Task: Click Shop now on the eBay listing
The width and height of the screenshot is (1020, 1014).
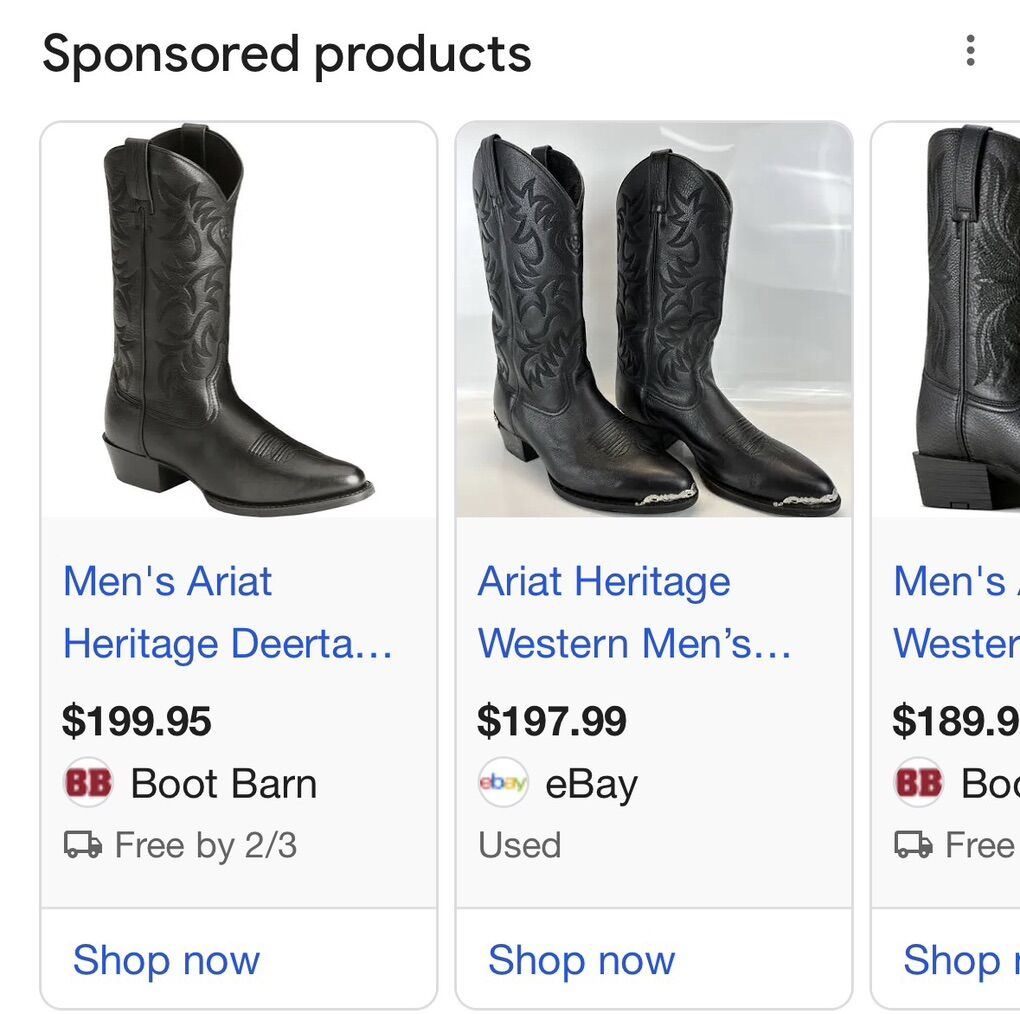Action: pos(581,959)
